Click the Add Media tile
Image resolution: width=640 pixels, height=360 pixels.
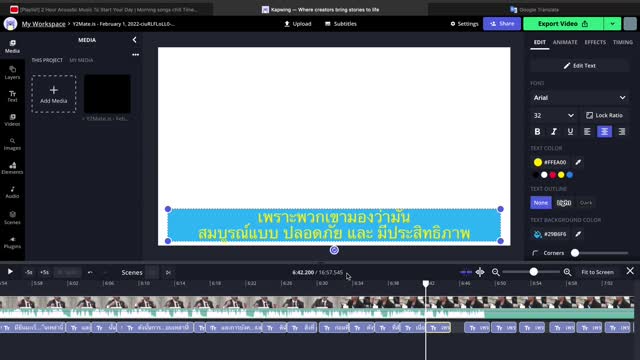pos(53,94)
